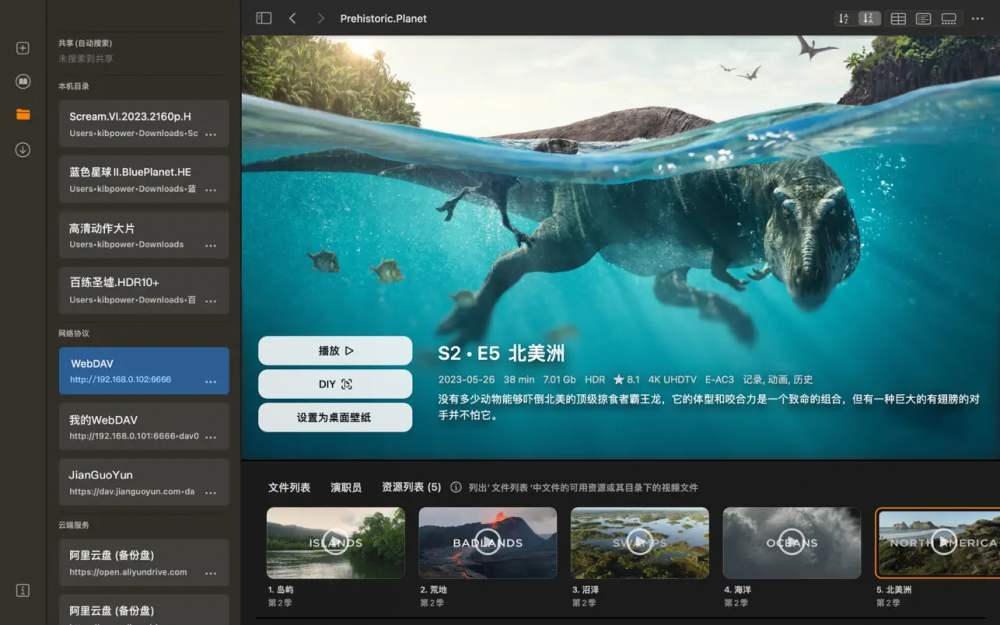Click the ★ 8.1 rating
This screenshot has width=1000, height=625.
click(x=626, y=379)
